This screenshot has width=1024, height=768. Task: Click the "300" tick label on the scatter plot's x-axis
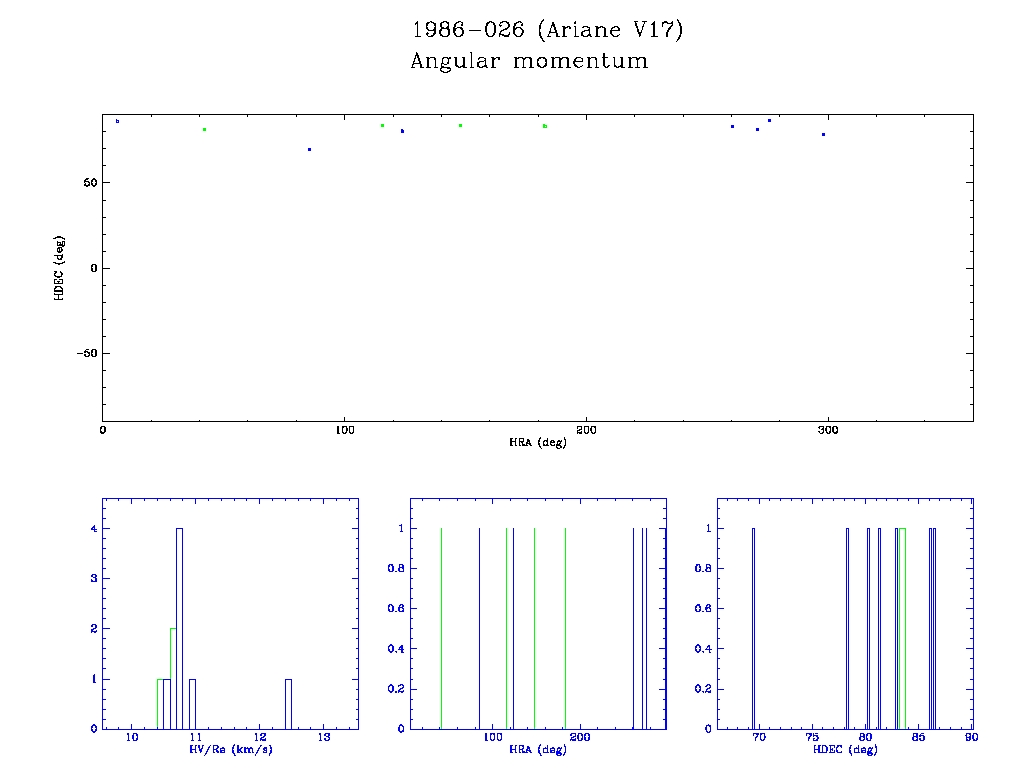[828, 430]
